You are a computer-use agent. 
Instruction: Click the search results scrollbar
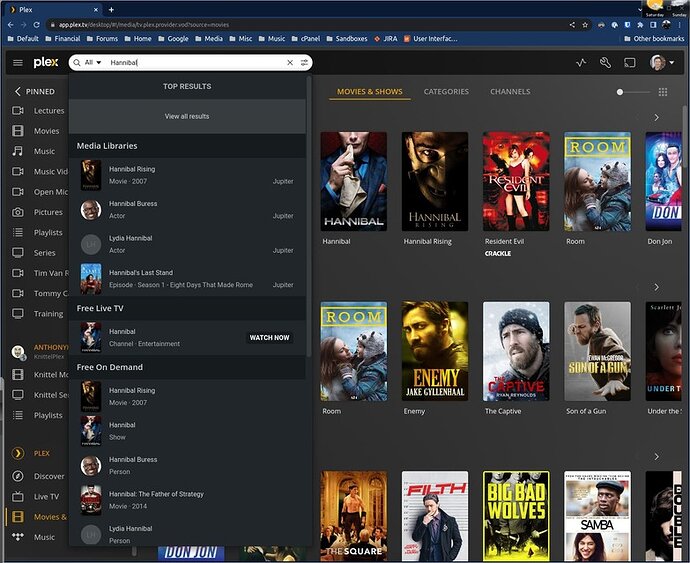point(309,216)
